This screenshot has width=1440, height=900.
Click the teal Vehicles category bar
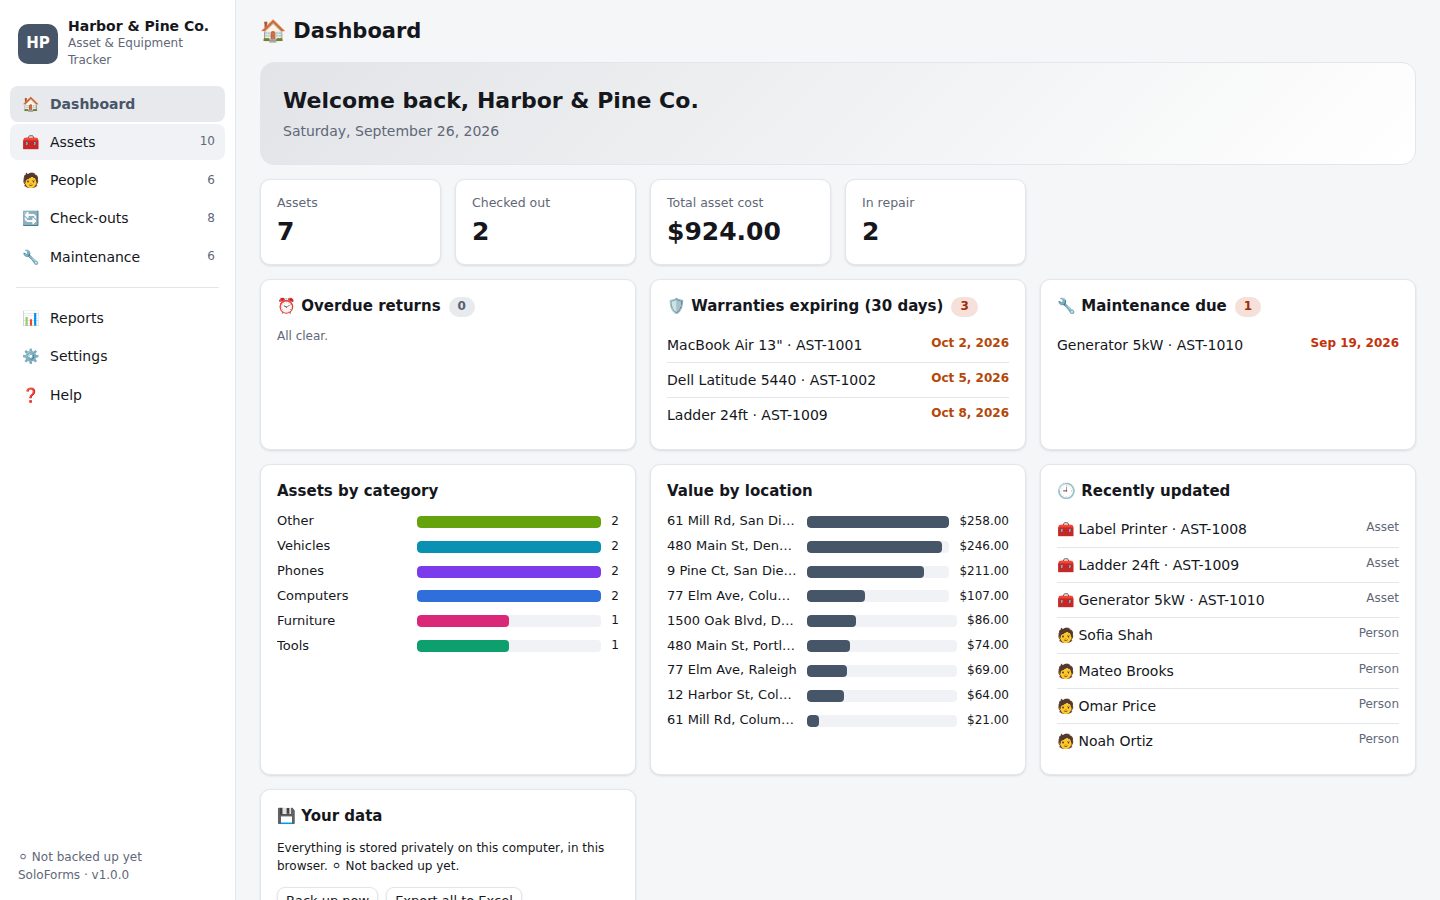[x=509, y=547]
